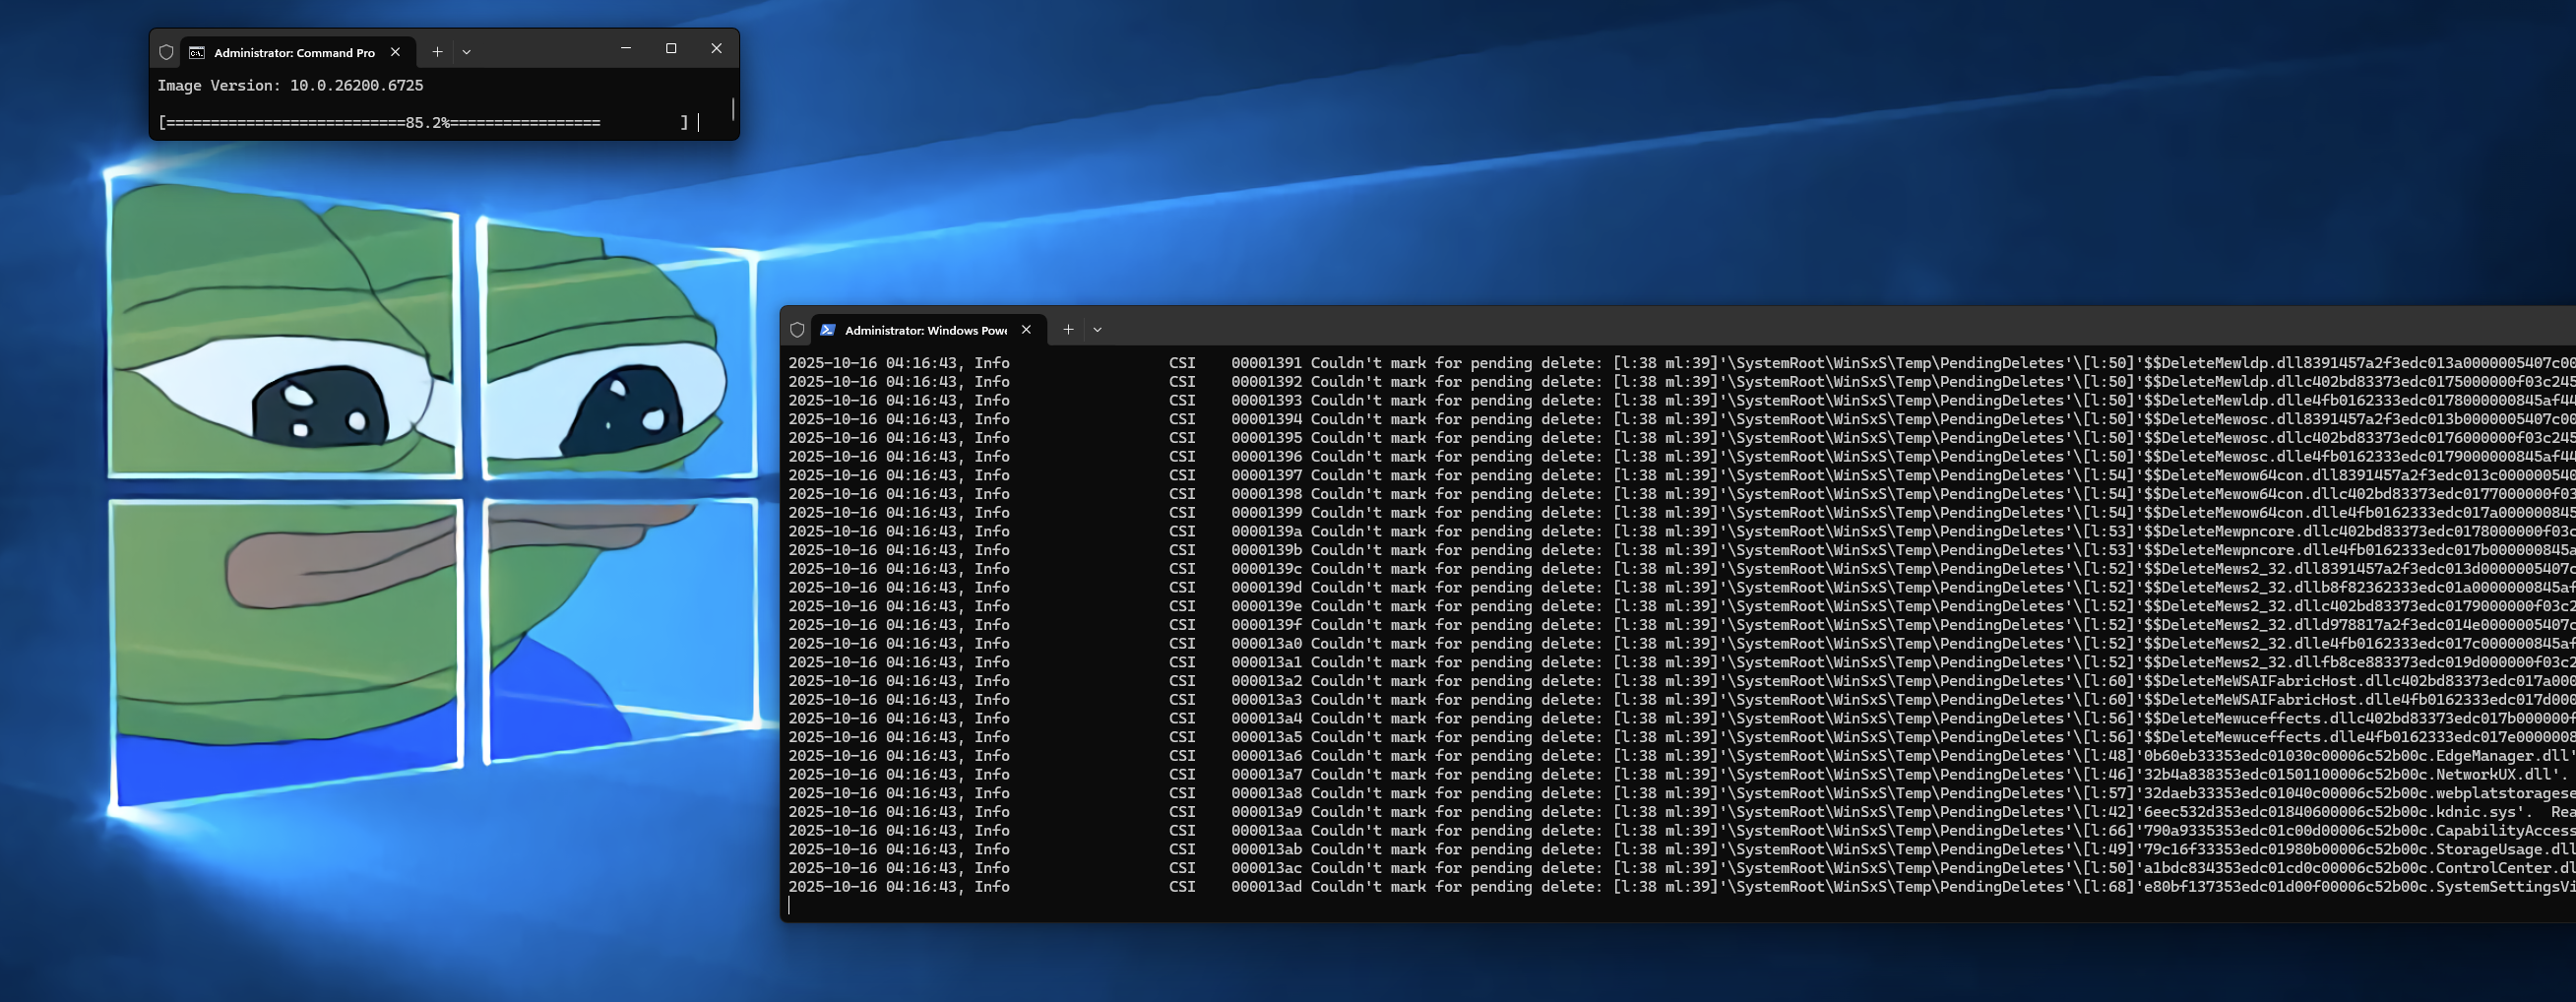Close the Administrator: Windows PowerShell tab
Viewport: 2576px width, 1002px height.
(1026, 330)
